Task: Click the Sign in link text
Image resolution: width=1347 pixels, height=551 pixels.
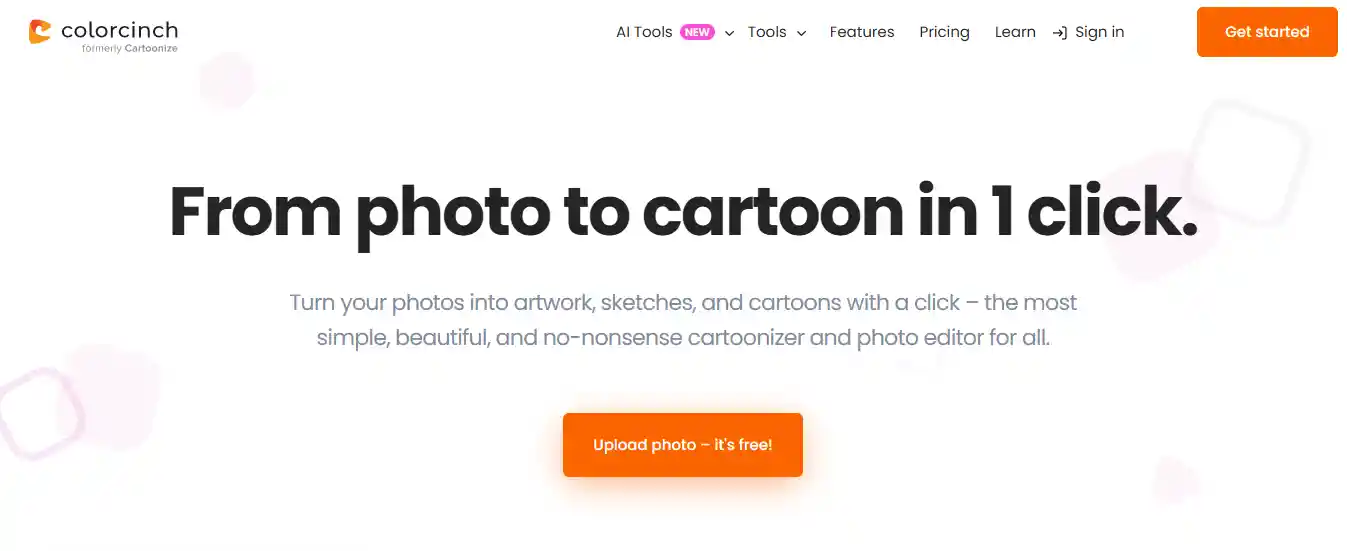Action: pyautogui.click(x=1099, y=32)
